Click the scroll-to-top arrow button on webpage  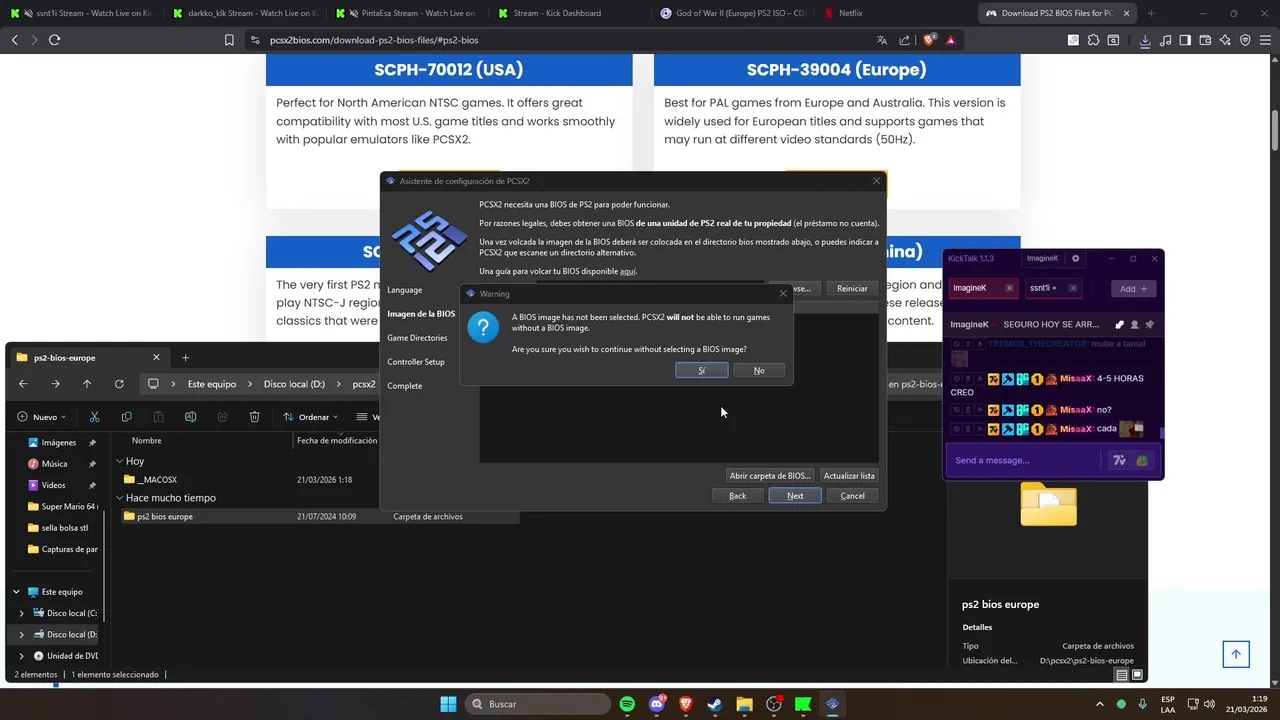1236,654
